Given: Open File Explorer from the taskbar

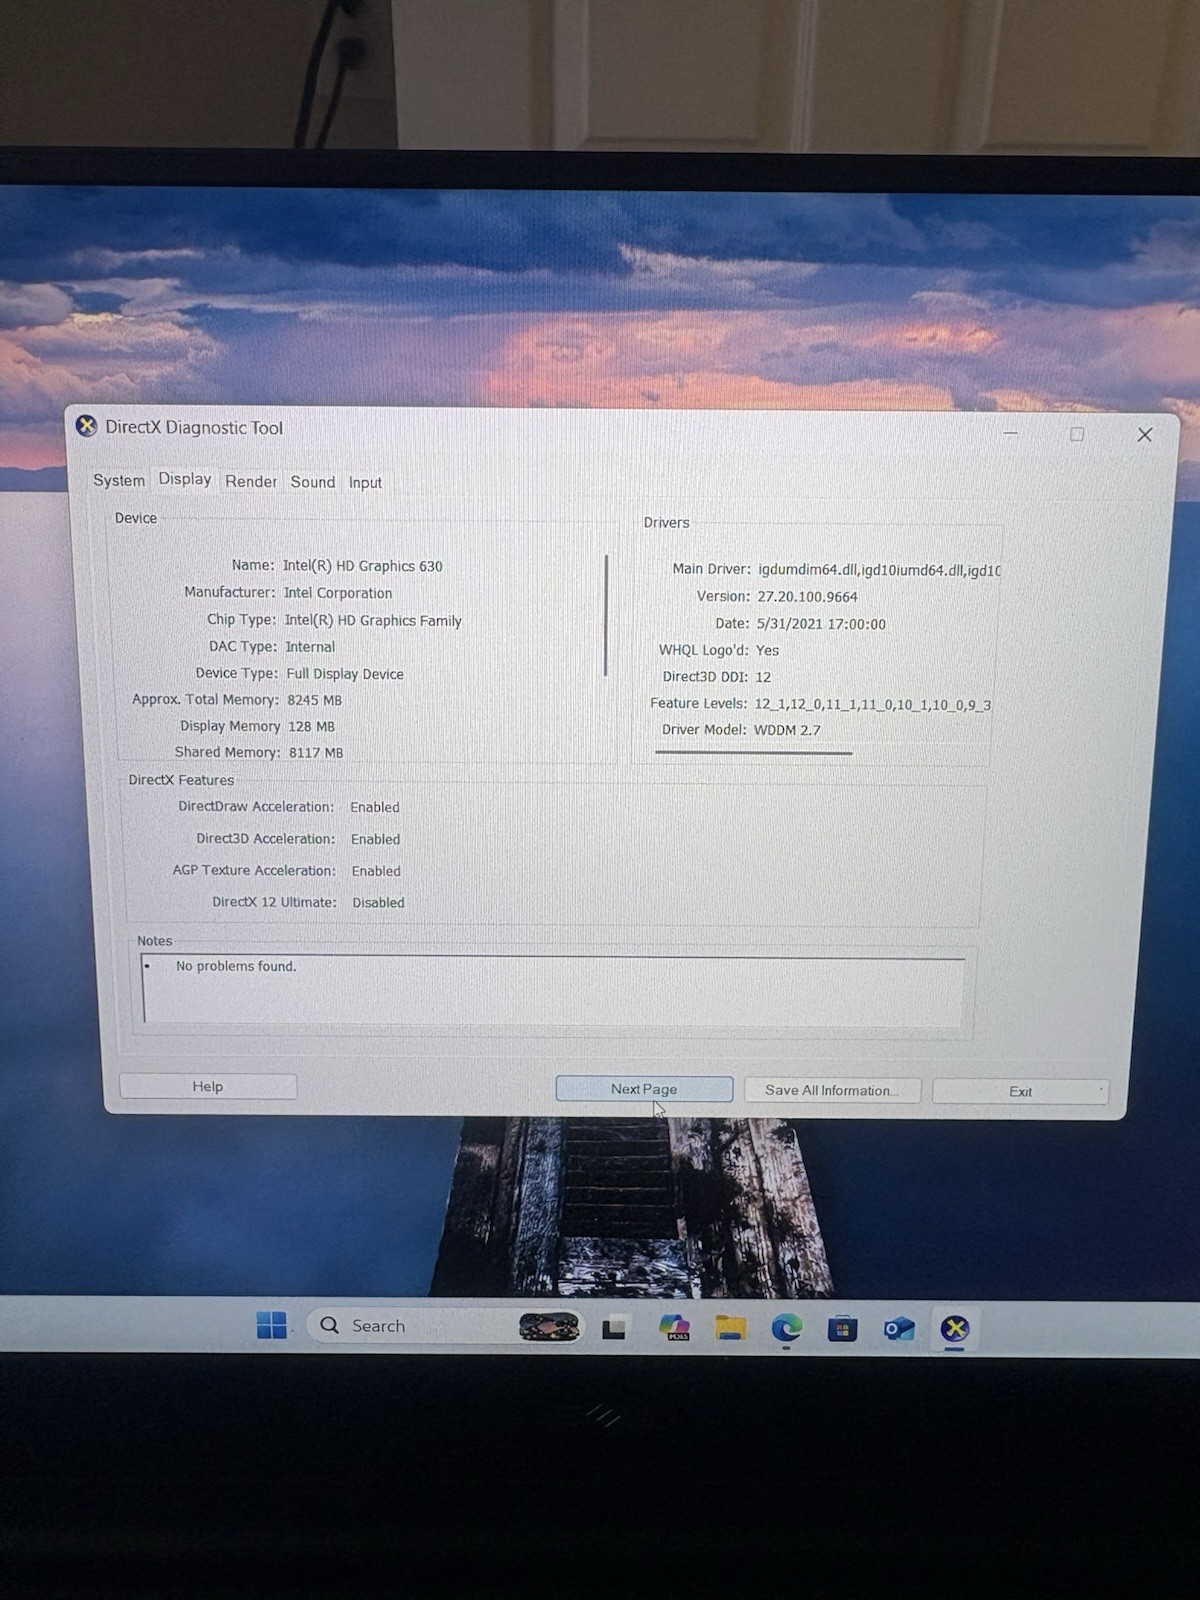Looking at the screenshot, I should 731,1327.
